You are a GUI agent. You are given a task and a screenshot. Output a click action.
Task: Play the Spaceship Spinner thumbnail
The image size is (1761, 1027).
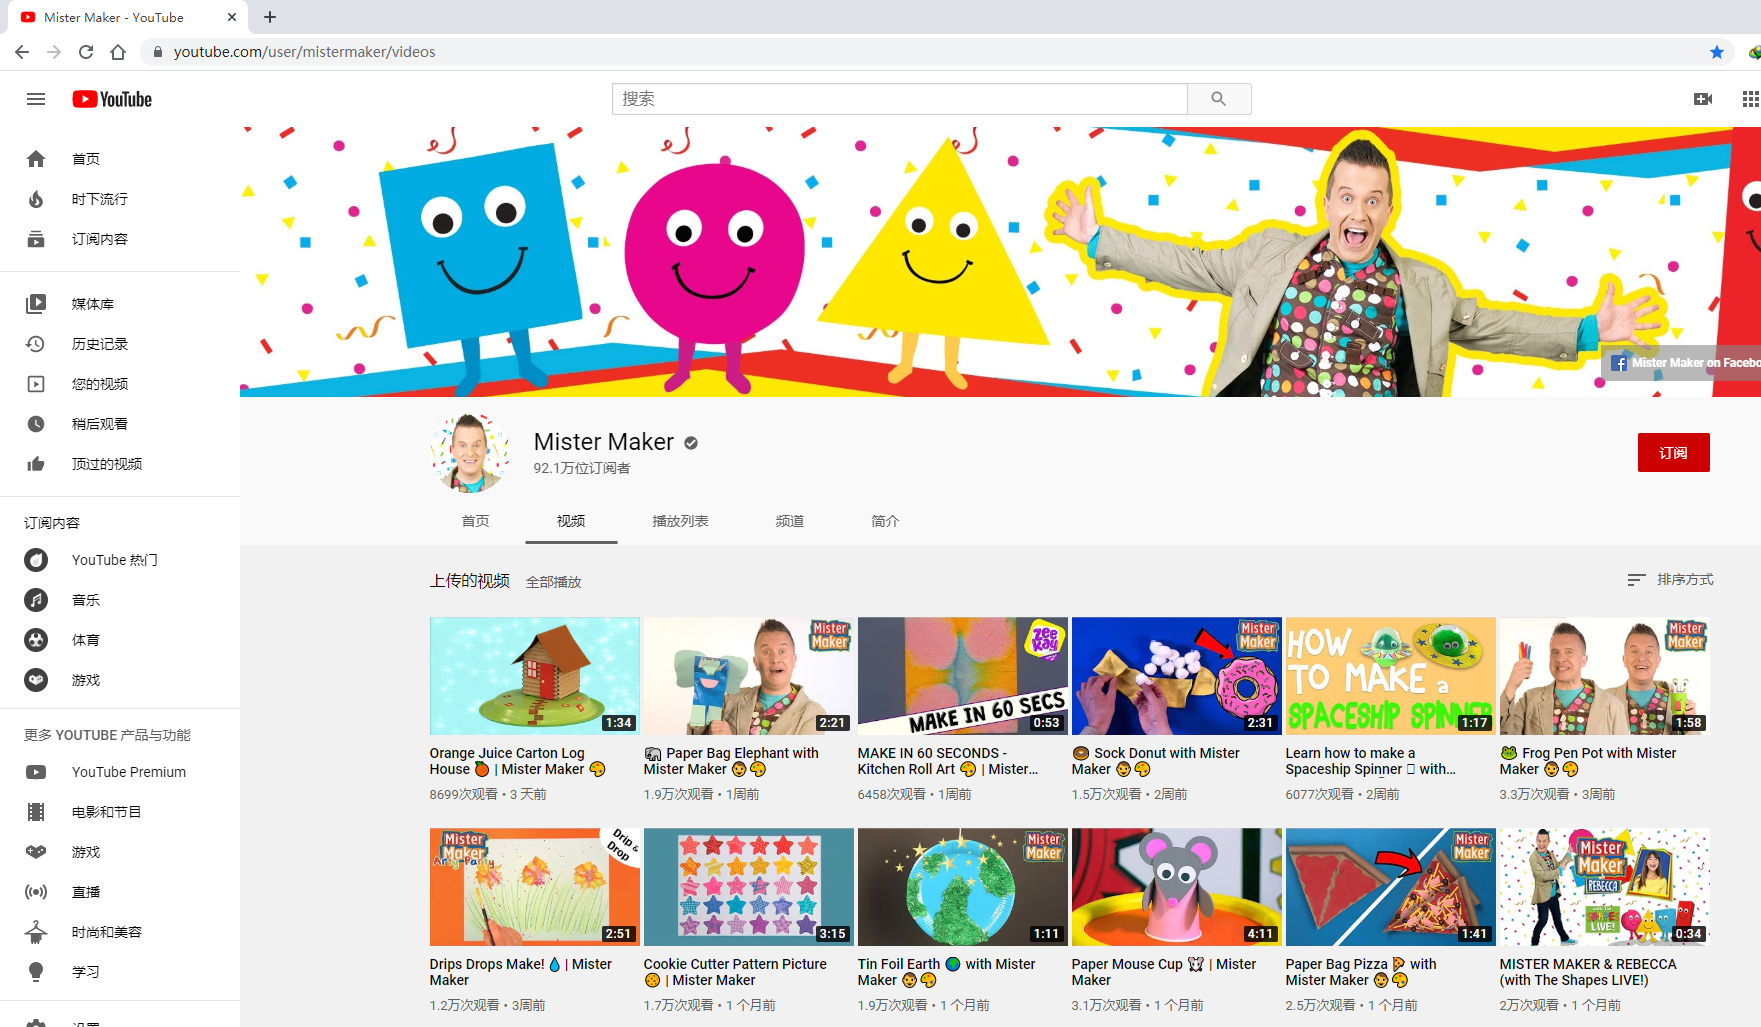point(1391,676)
